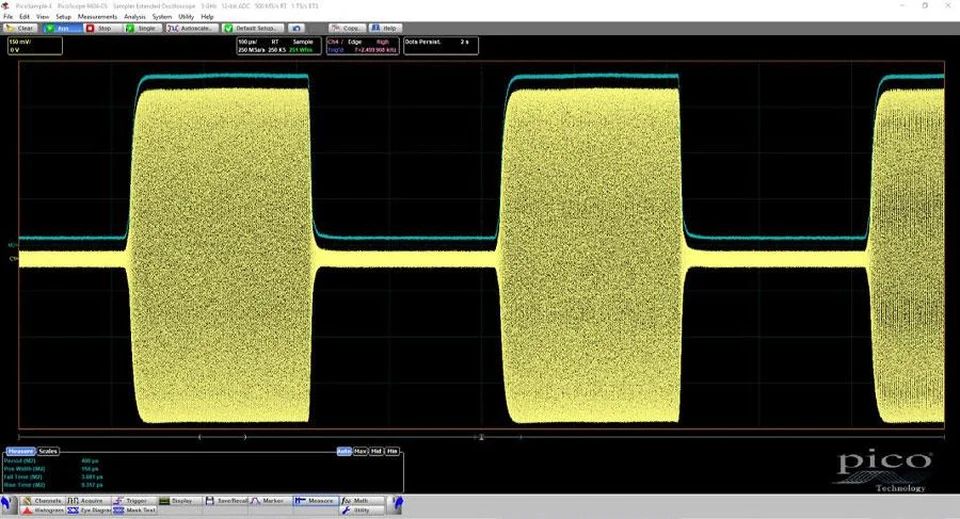960x519 pixels.
Task: Select the Auto measurement panel size
Action: point(345,452)
